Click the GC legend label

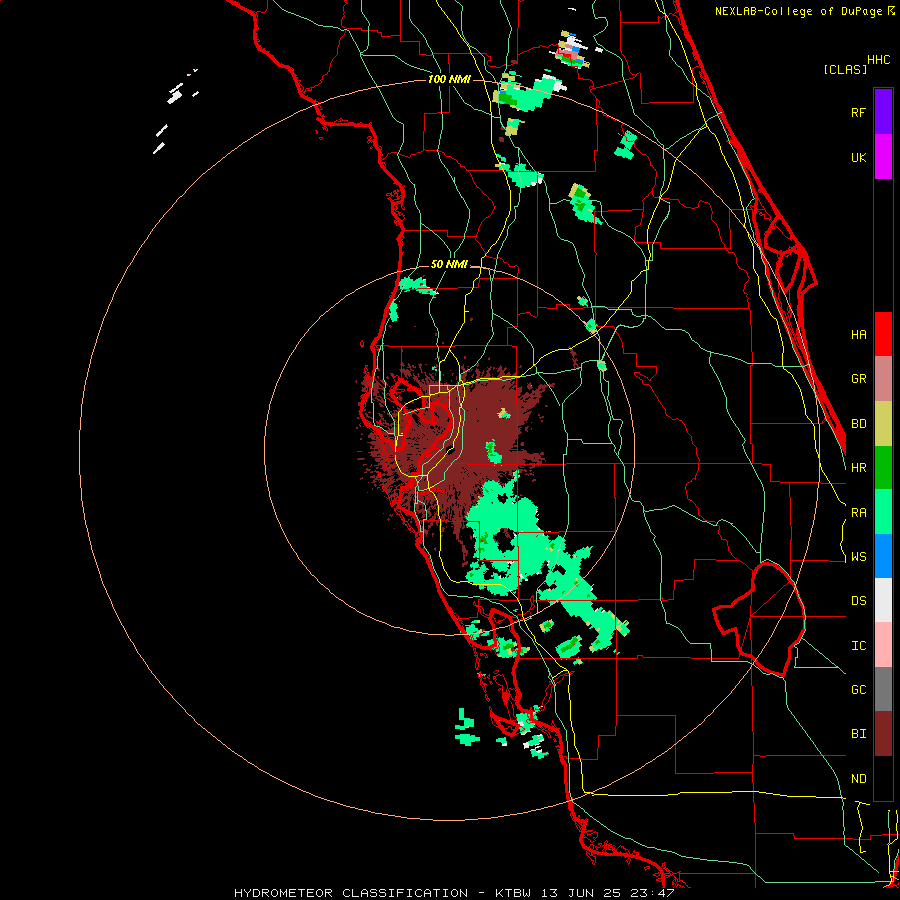pyautogui.click(x=858, y=690)
